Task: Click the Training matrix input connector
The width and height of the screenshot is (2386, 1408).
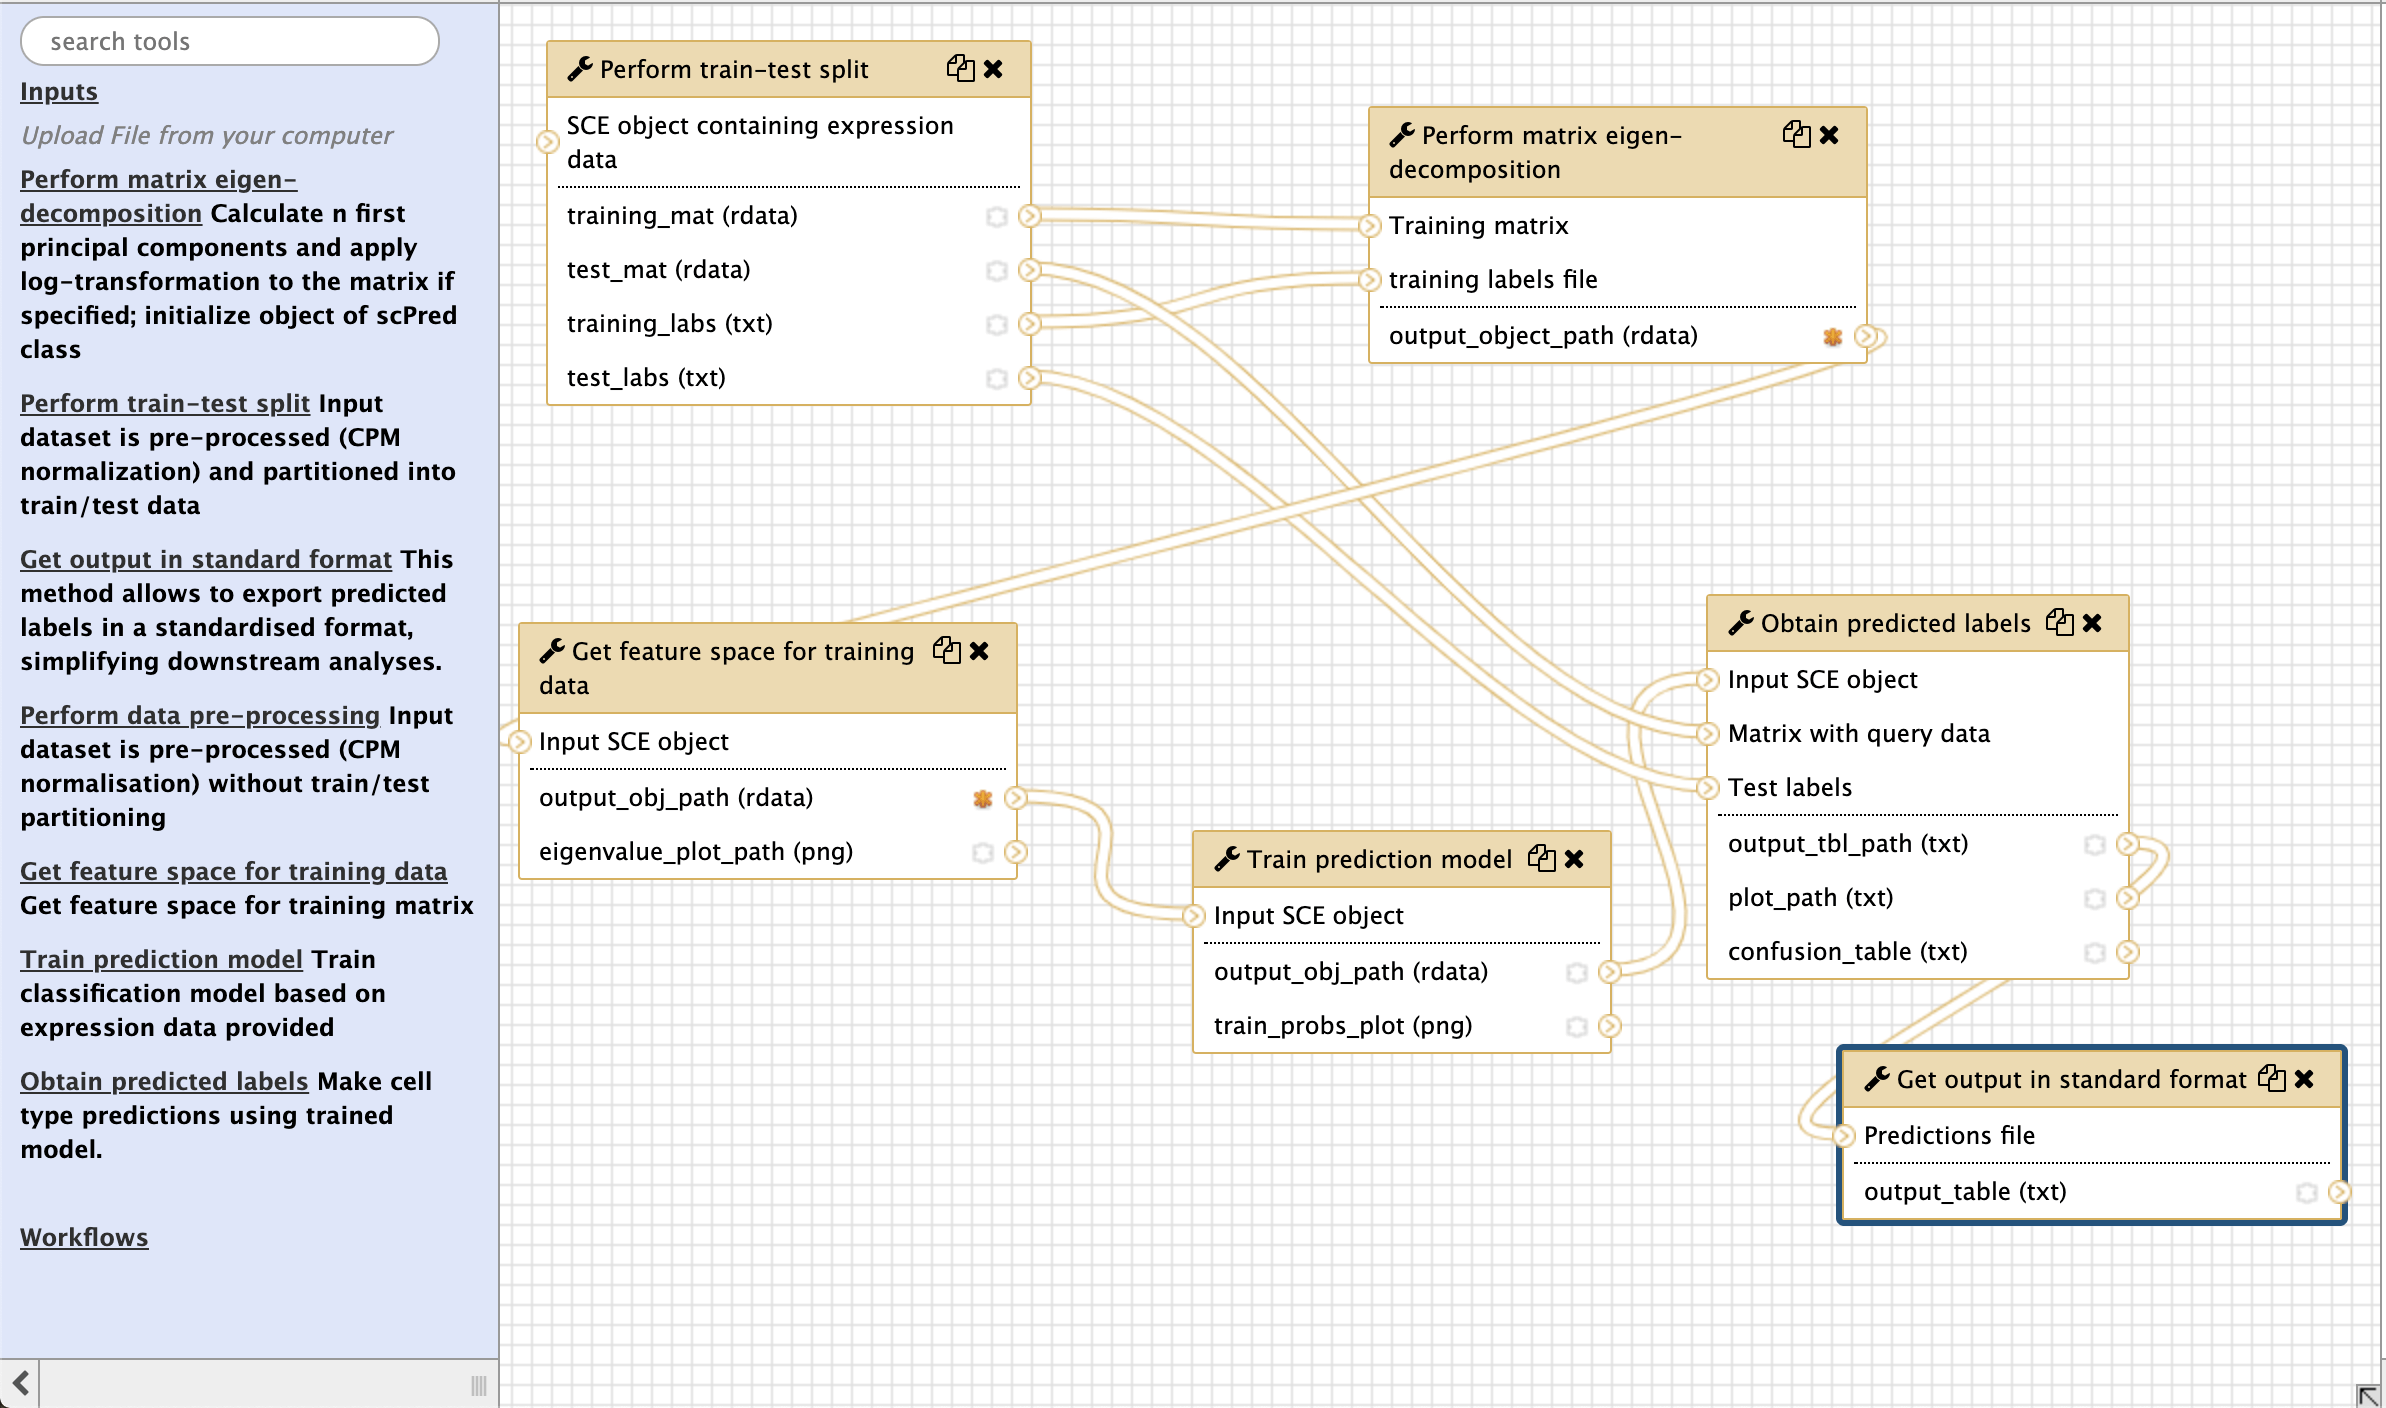Action: click(1370, 226)
